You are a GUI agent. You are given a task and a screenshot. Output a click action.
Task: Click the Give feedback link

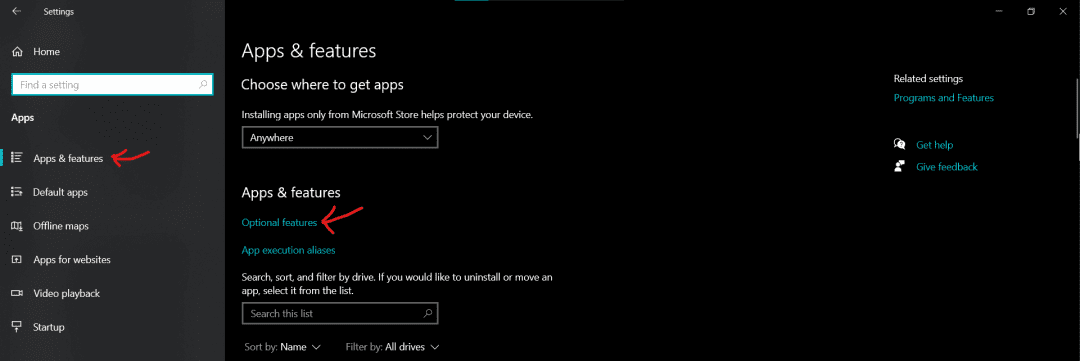tap(947, 167)
